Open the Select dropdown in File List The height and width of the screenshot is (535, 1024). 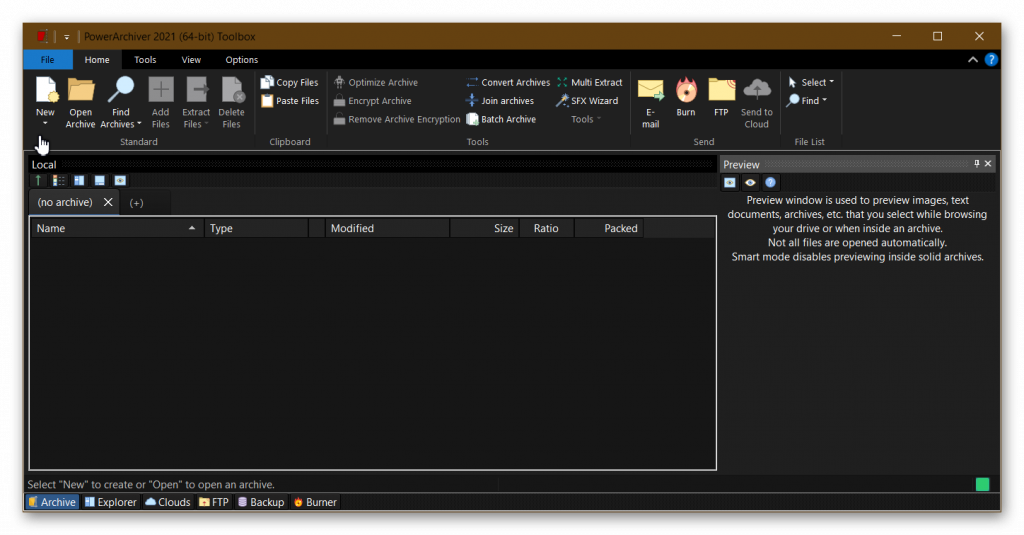pos(811,83)
